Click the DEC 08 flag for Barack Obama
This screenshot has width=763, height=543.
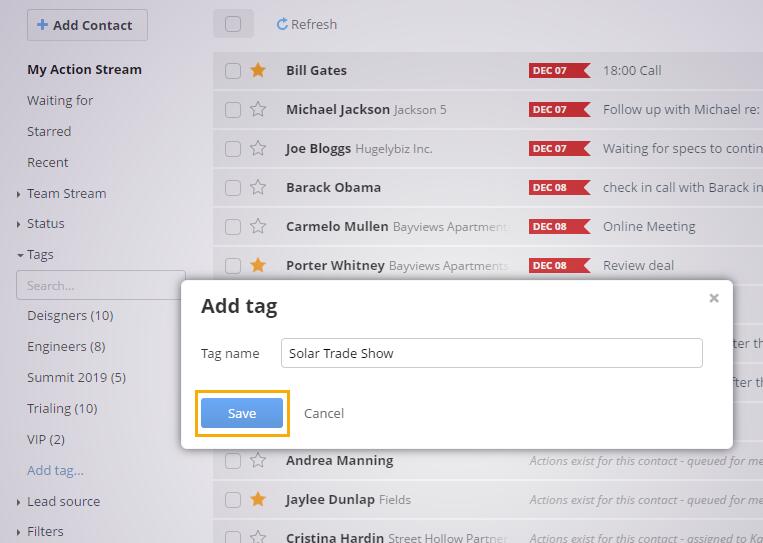560,187
